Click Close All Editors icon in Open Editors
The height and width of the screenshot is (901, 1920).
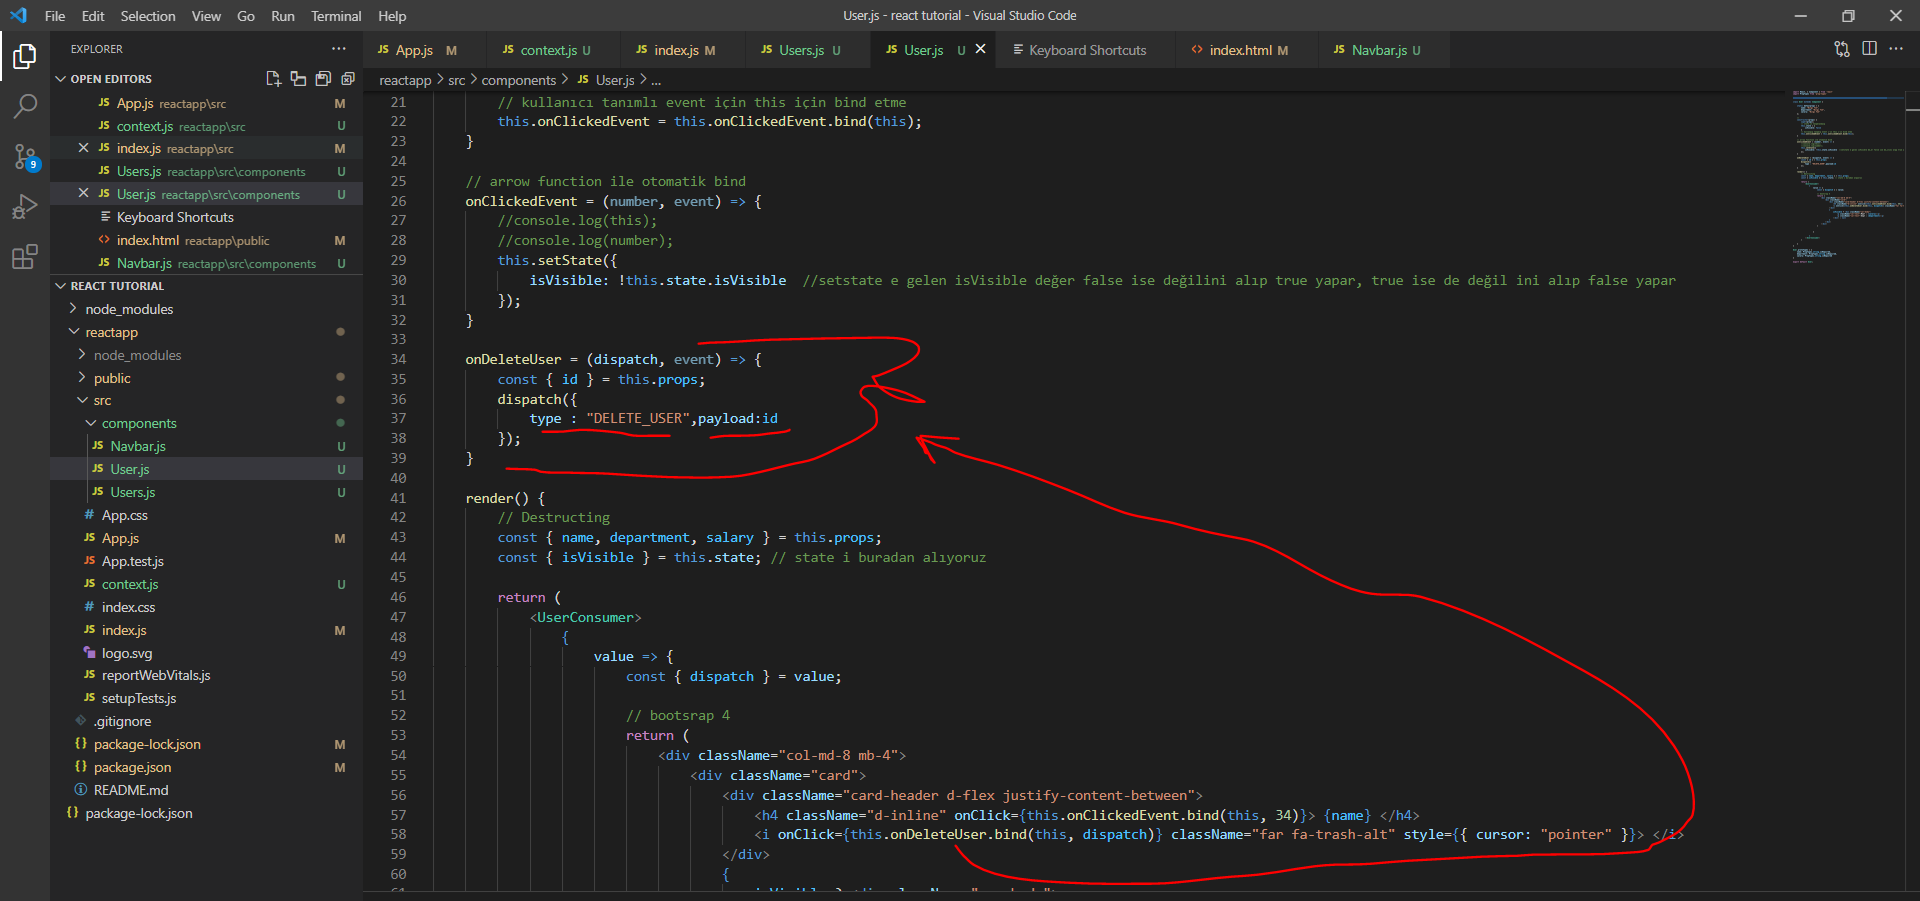348,79
